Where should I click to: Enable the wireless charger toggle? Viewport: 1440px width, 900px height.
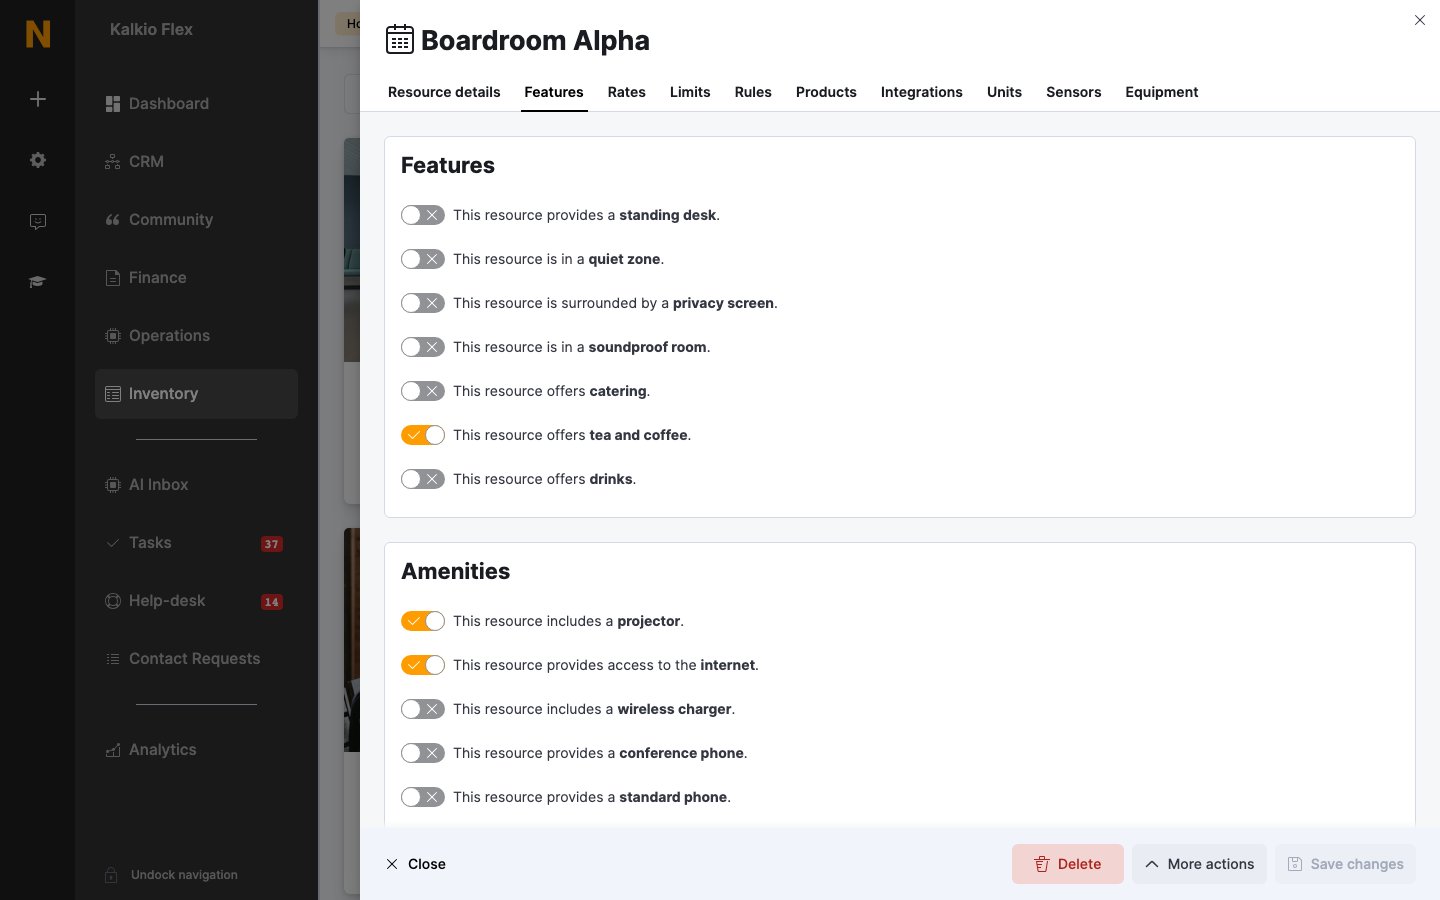coord(423,709)
